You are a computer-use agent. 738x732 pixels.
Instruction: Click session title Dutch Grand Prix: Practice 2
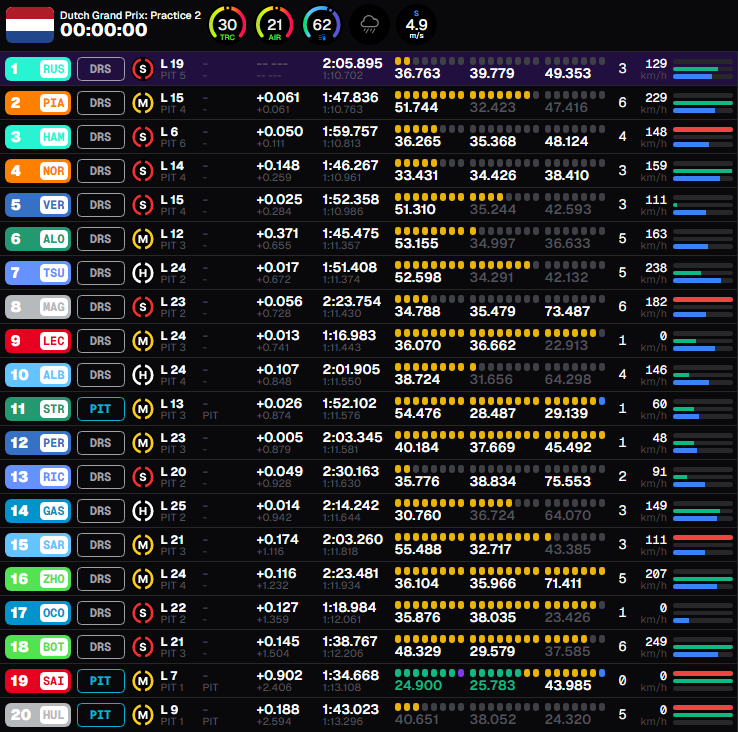click(130, 15)
